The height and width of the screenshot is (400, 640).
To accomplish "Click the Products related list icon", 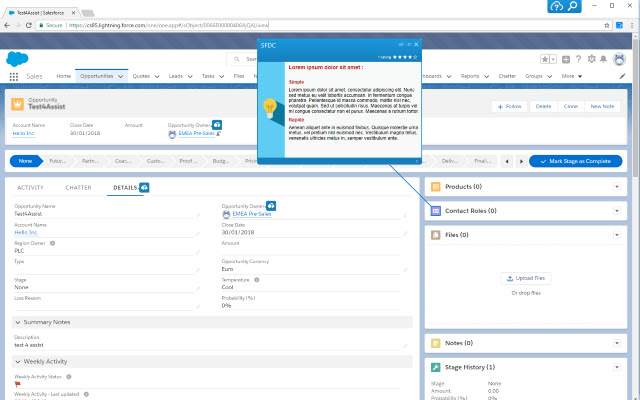I will [436, 187].
